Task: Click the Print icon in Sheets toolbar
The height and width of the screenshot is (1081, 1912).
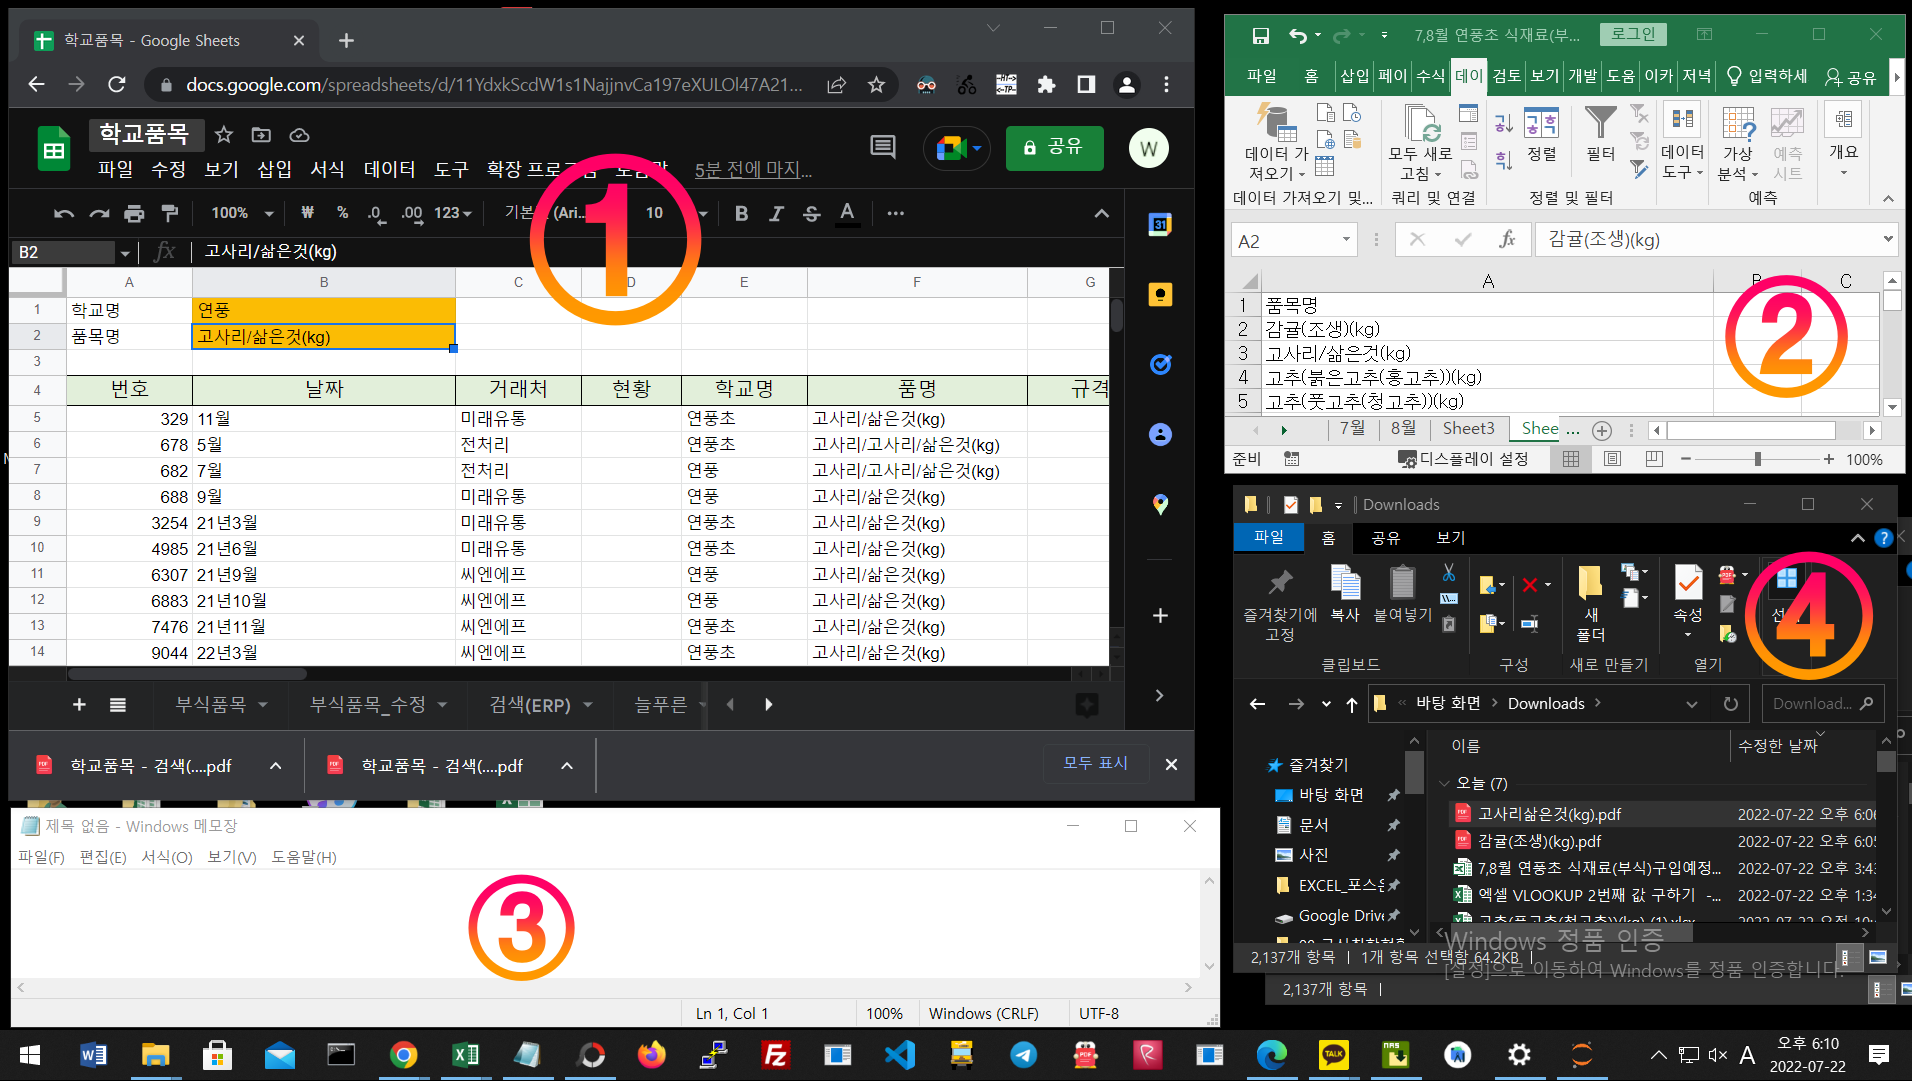Action: click(134, 213)
